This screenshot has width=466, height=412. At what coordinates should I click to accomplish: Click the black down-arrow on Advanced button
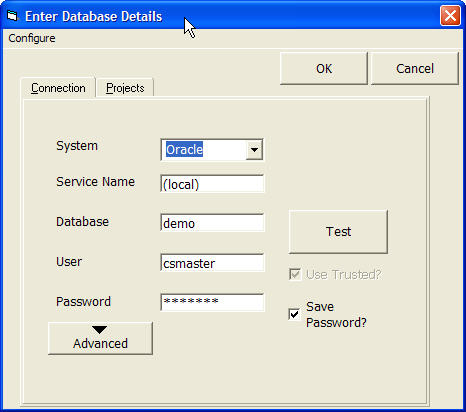[100, 330]
